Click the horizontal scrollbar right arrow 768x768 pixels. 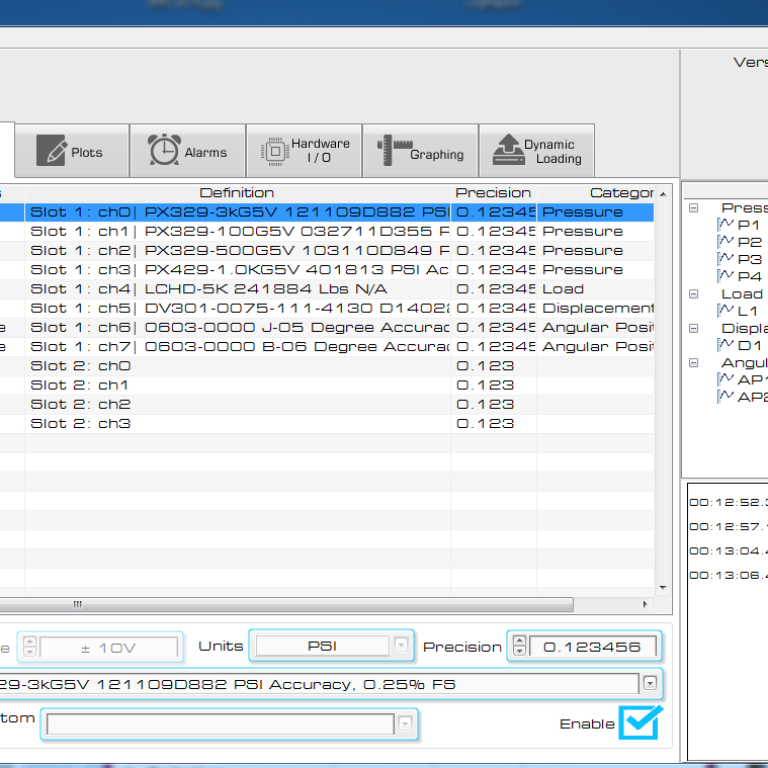tap(645, 604)
